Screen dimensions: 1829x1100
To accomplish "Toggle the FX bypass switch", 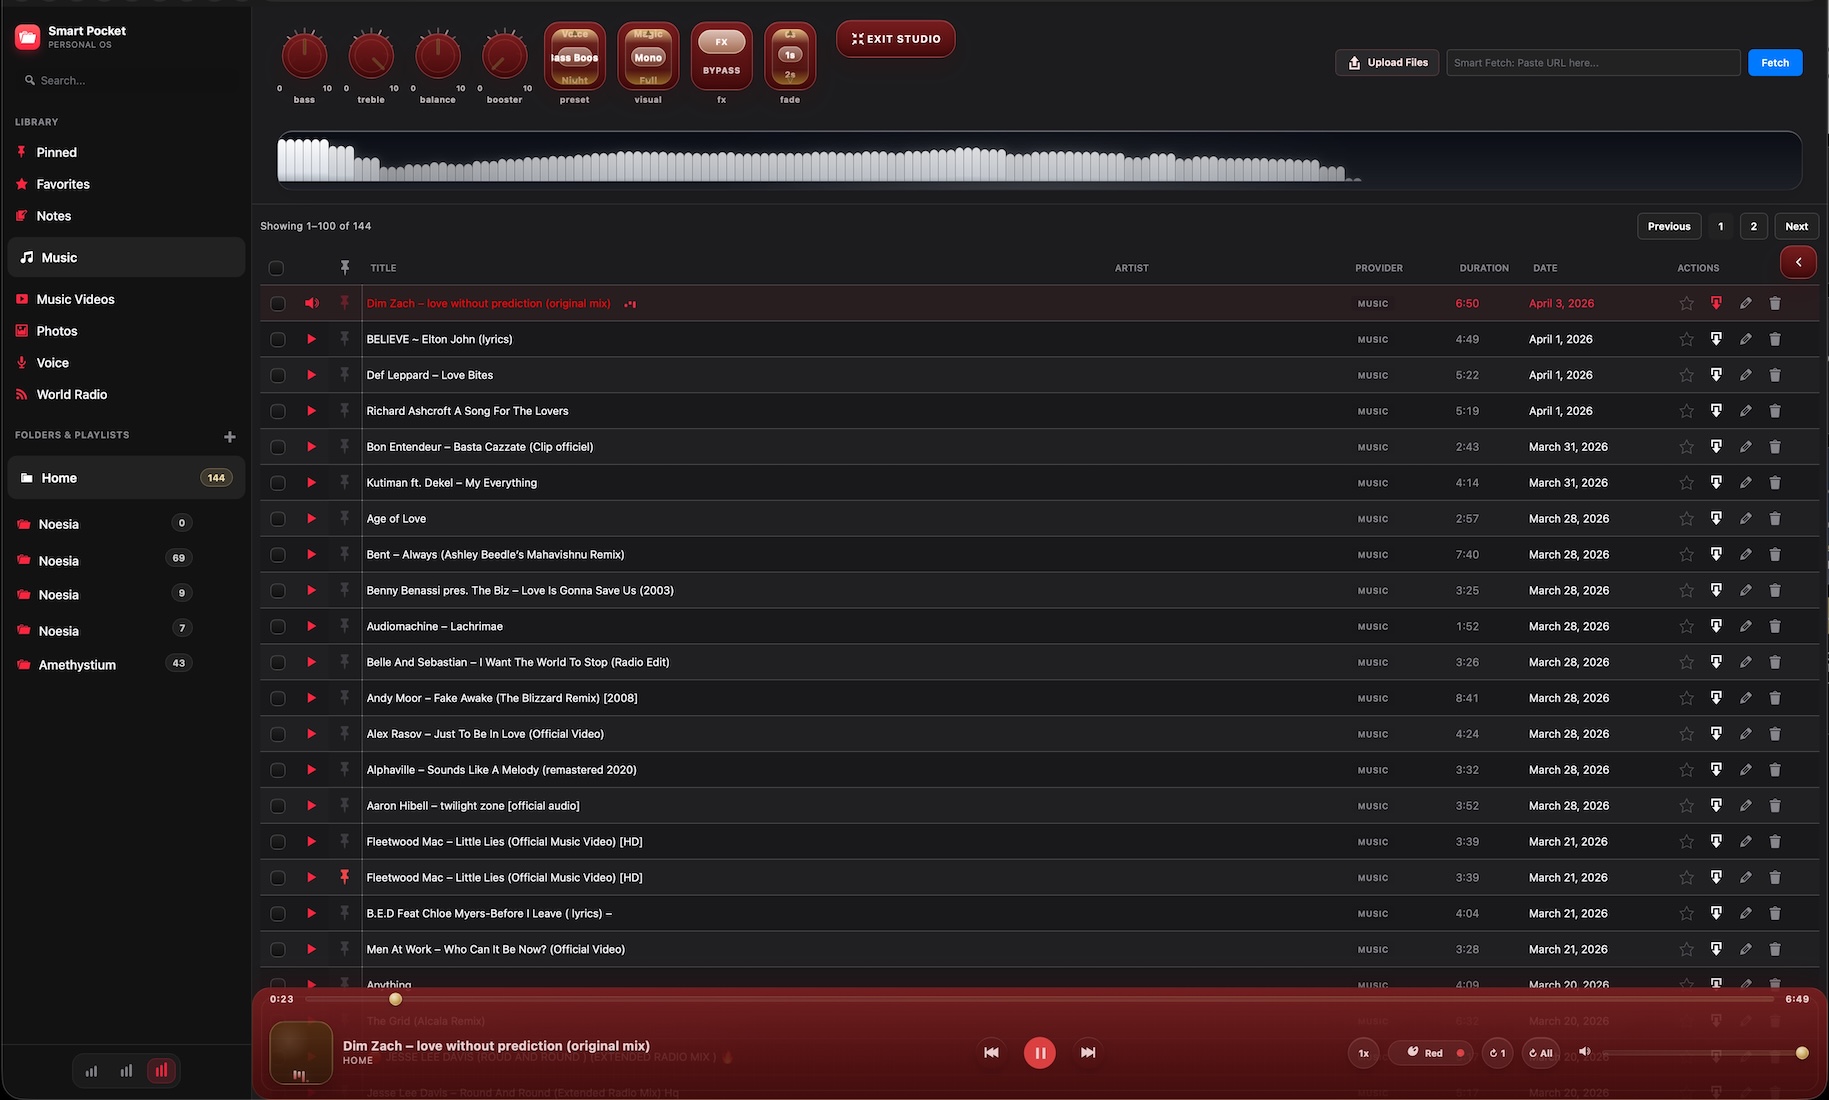I will point(721,56).
